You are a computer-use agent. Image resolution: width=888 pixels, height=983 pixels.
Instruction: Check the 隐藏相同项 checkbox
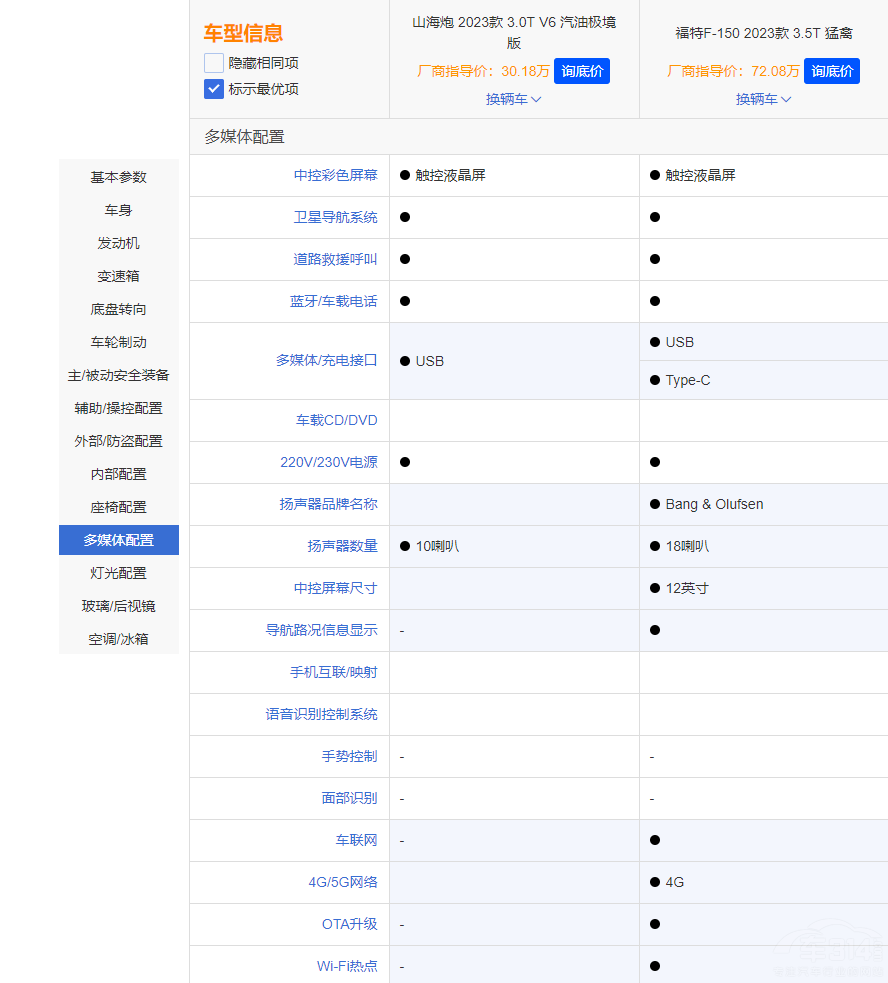pyautogui.click(x=214, y=63)
